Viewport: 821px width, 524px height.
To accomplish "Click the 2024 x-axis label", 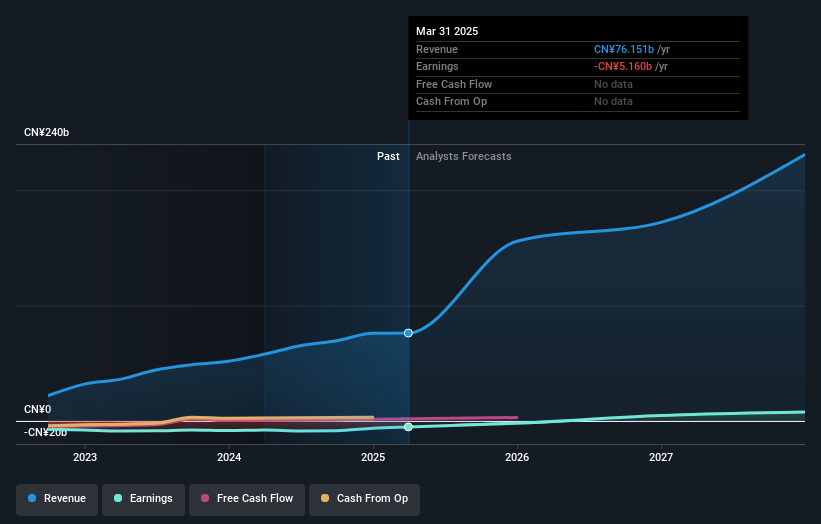I will coord(229,457).
